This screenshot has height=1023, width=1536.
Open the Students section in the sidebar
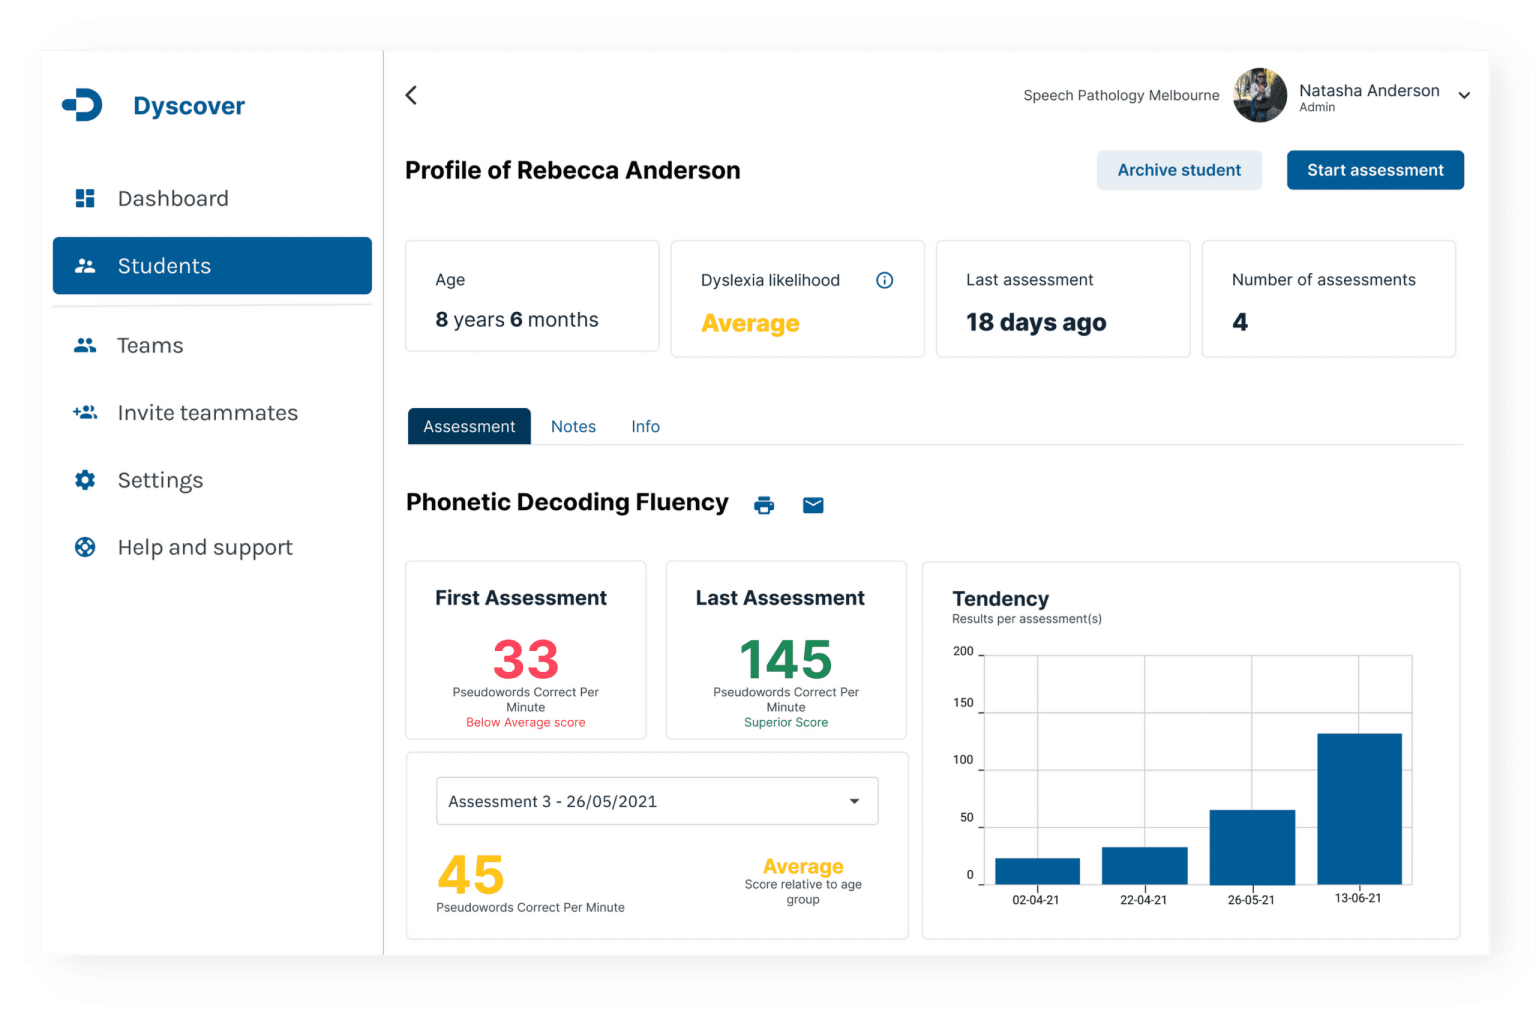pos(212,266)
